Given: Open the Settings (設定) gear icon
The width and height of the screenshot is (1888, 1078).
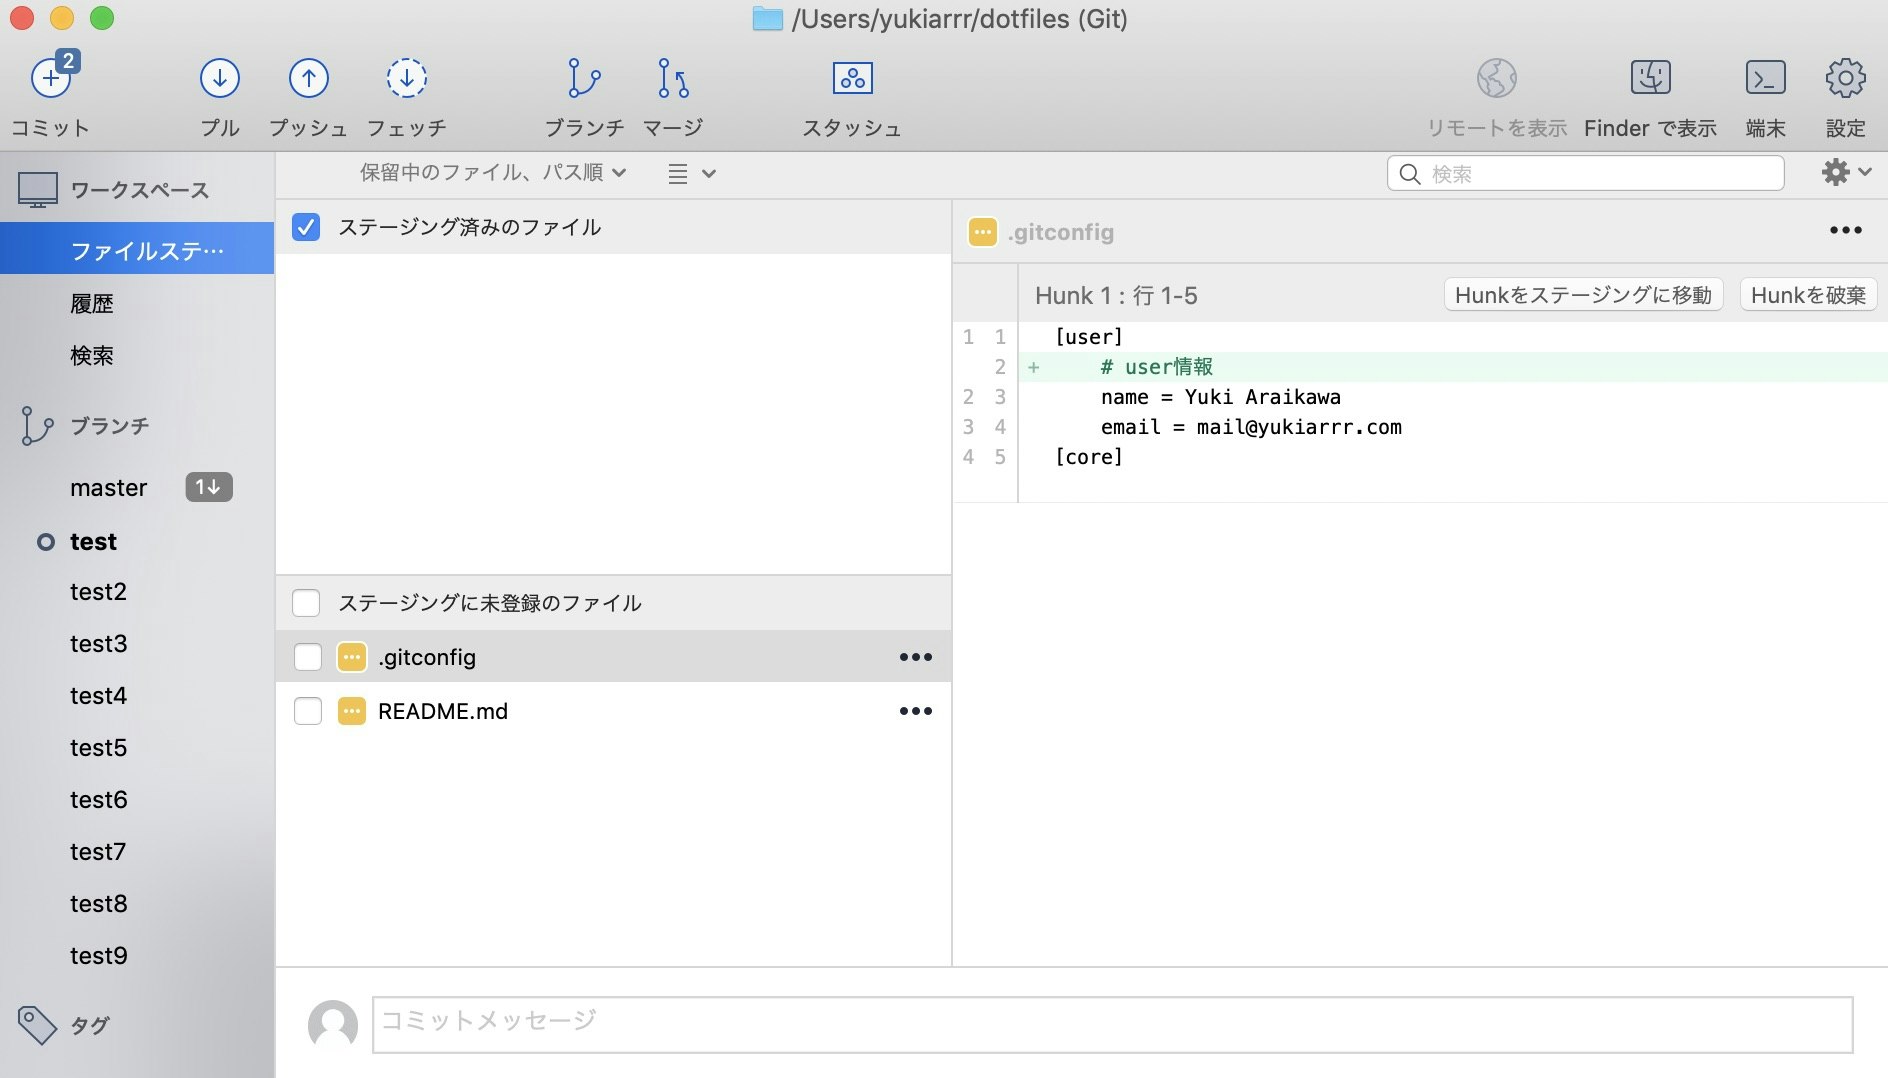Looking at the screenshot, I should tap(1846, 78).
